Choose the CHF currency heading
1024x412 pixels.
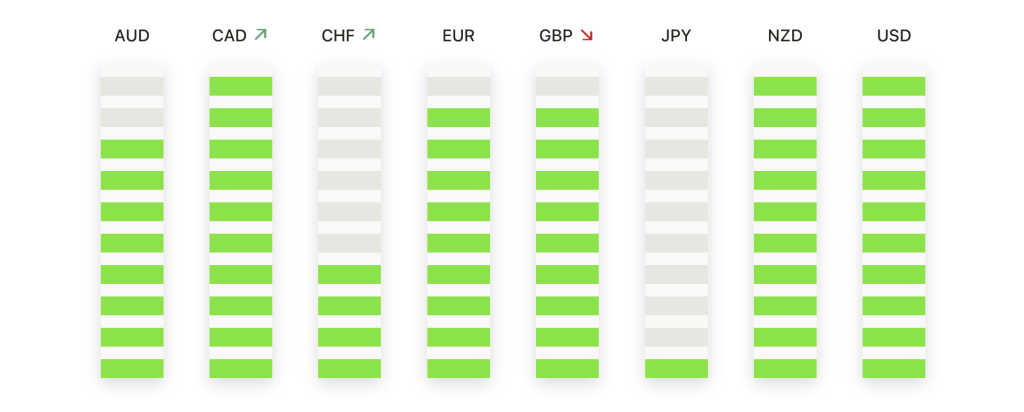tap(338, 36)
